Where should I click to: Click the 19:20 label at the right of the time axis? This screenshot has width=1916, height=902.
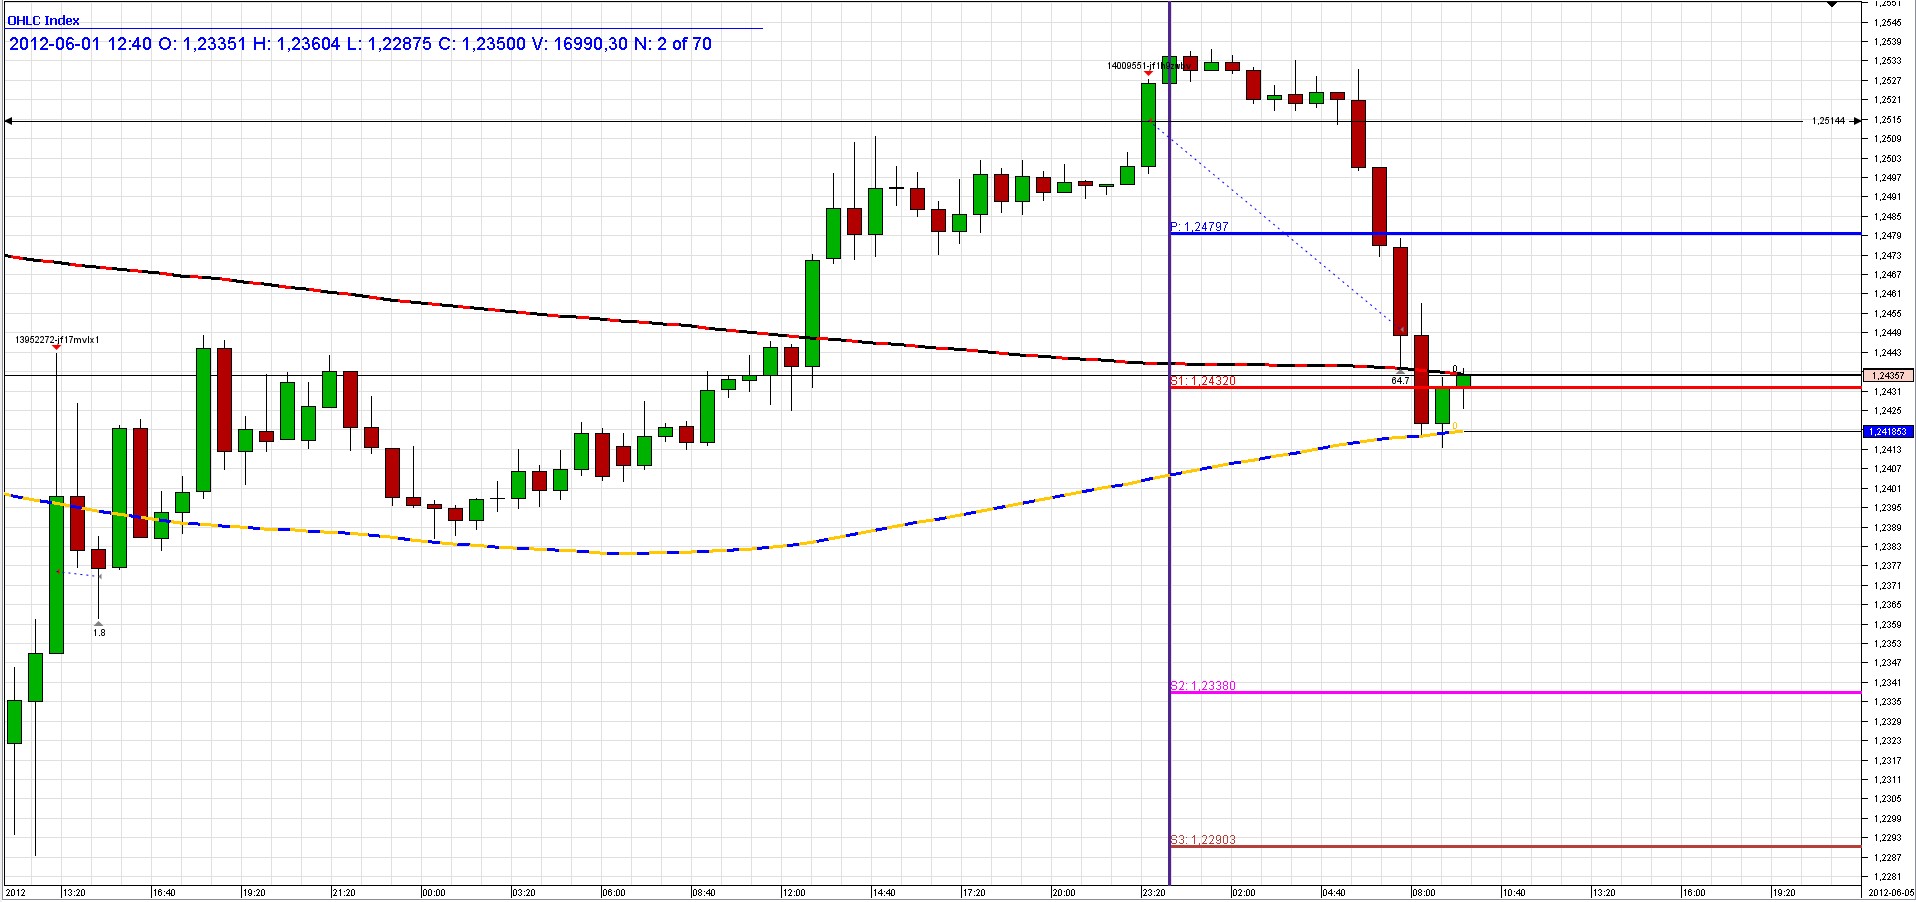pyautogui.click(x=1783, y=893)
